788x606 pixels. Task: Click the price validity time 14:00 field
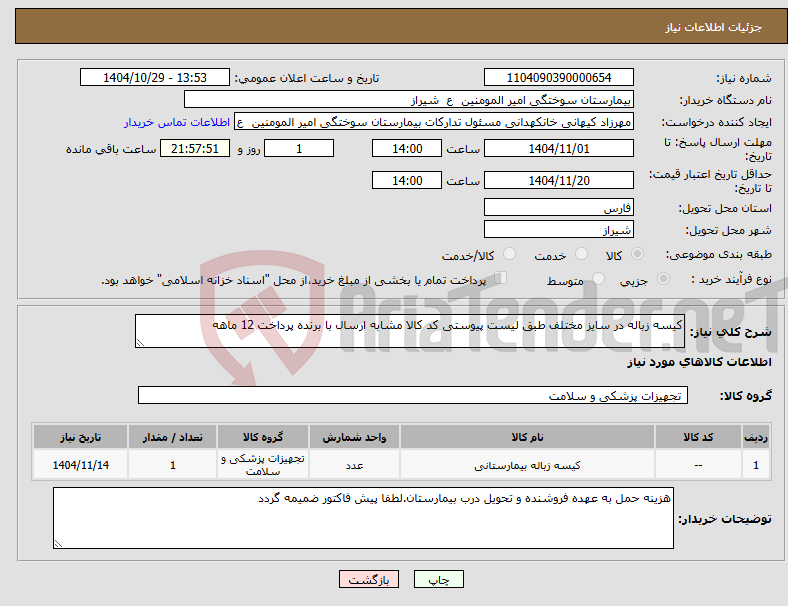(x=407, y=180)
